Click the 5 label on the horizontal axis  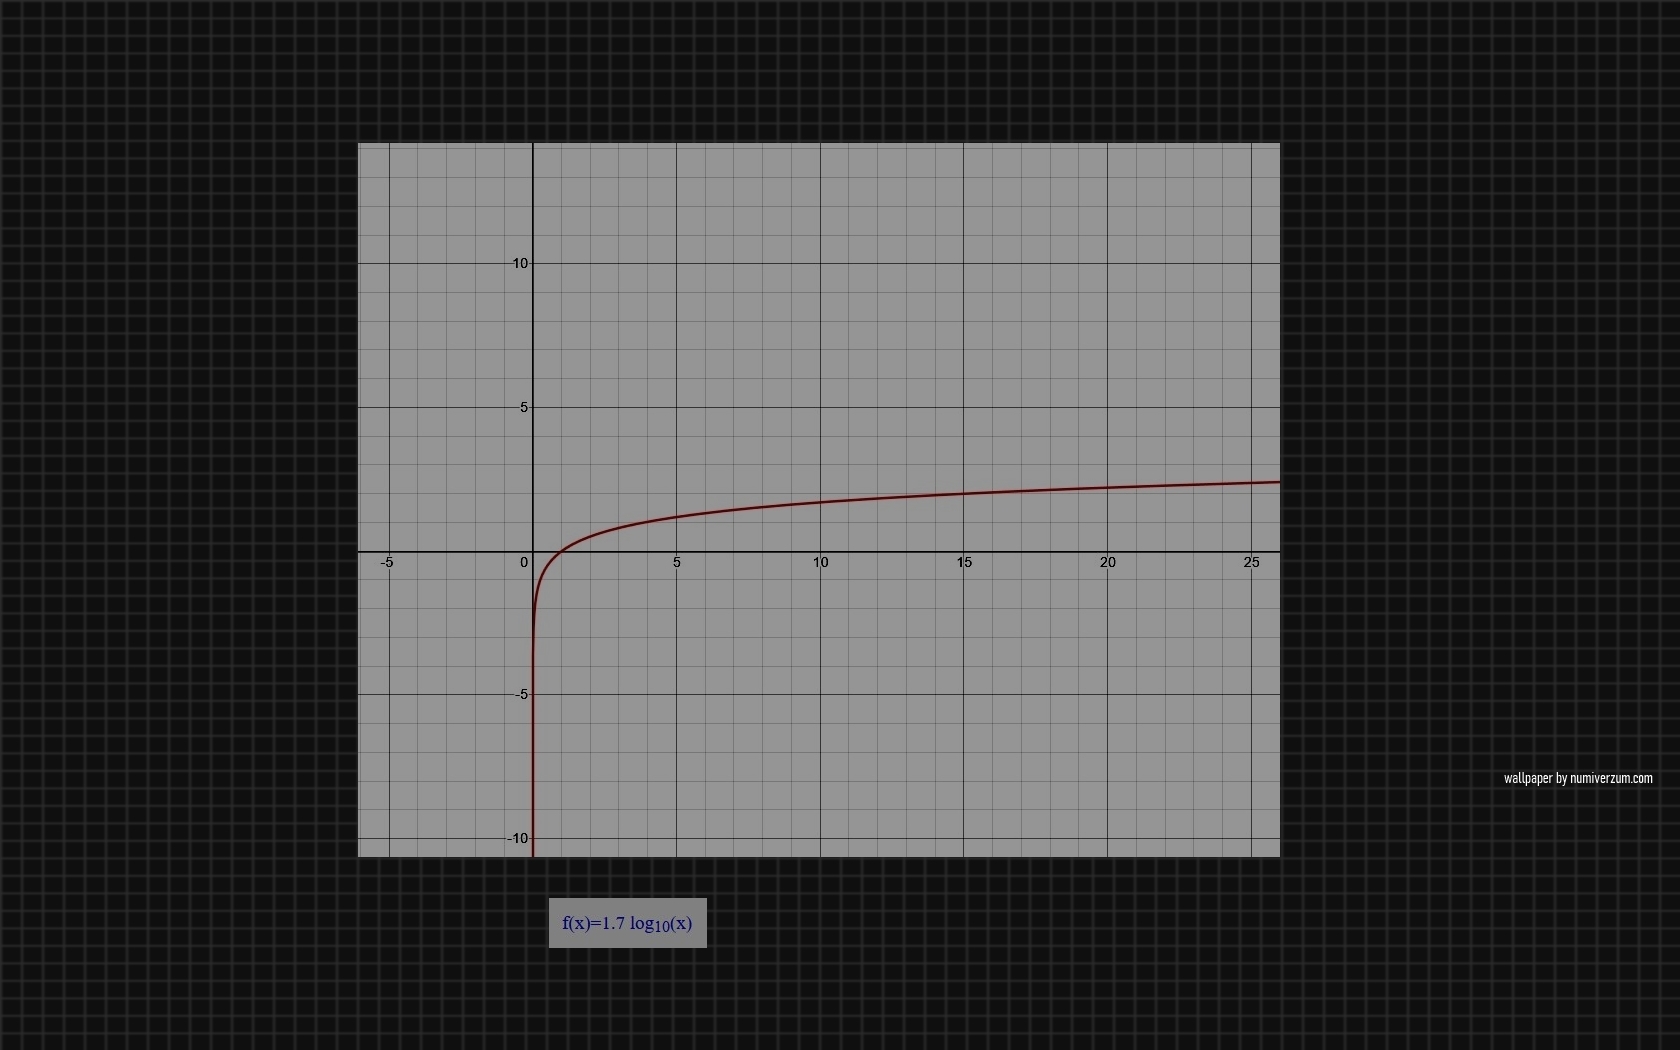point(677,563)
